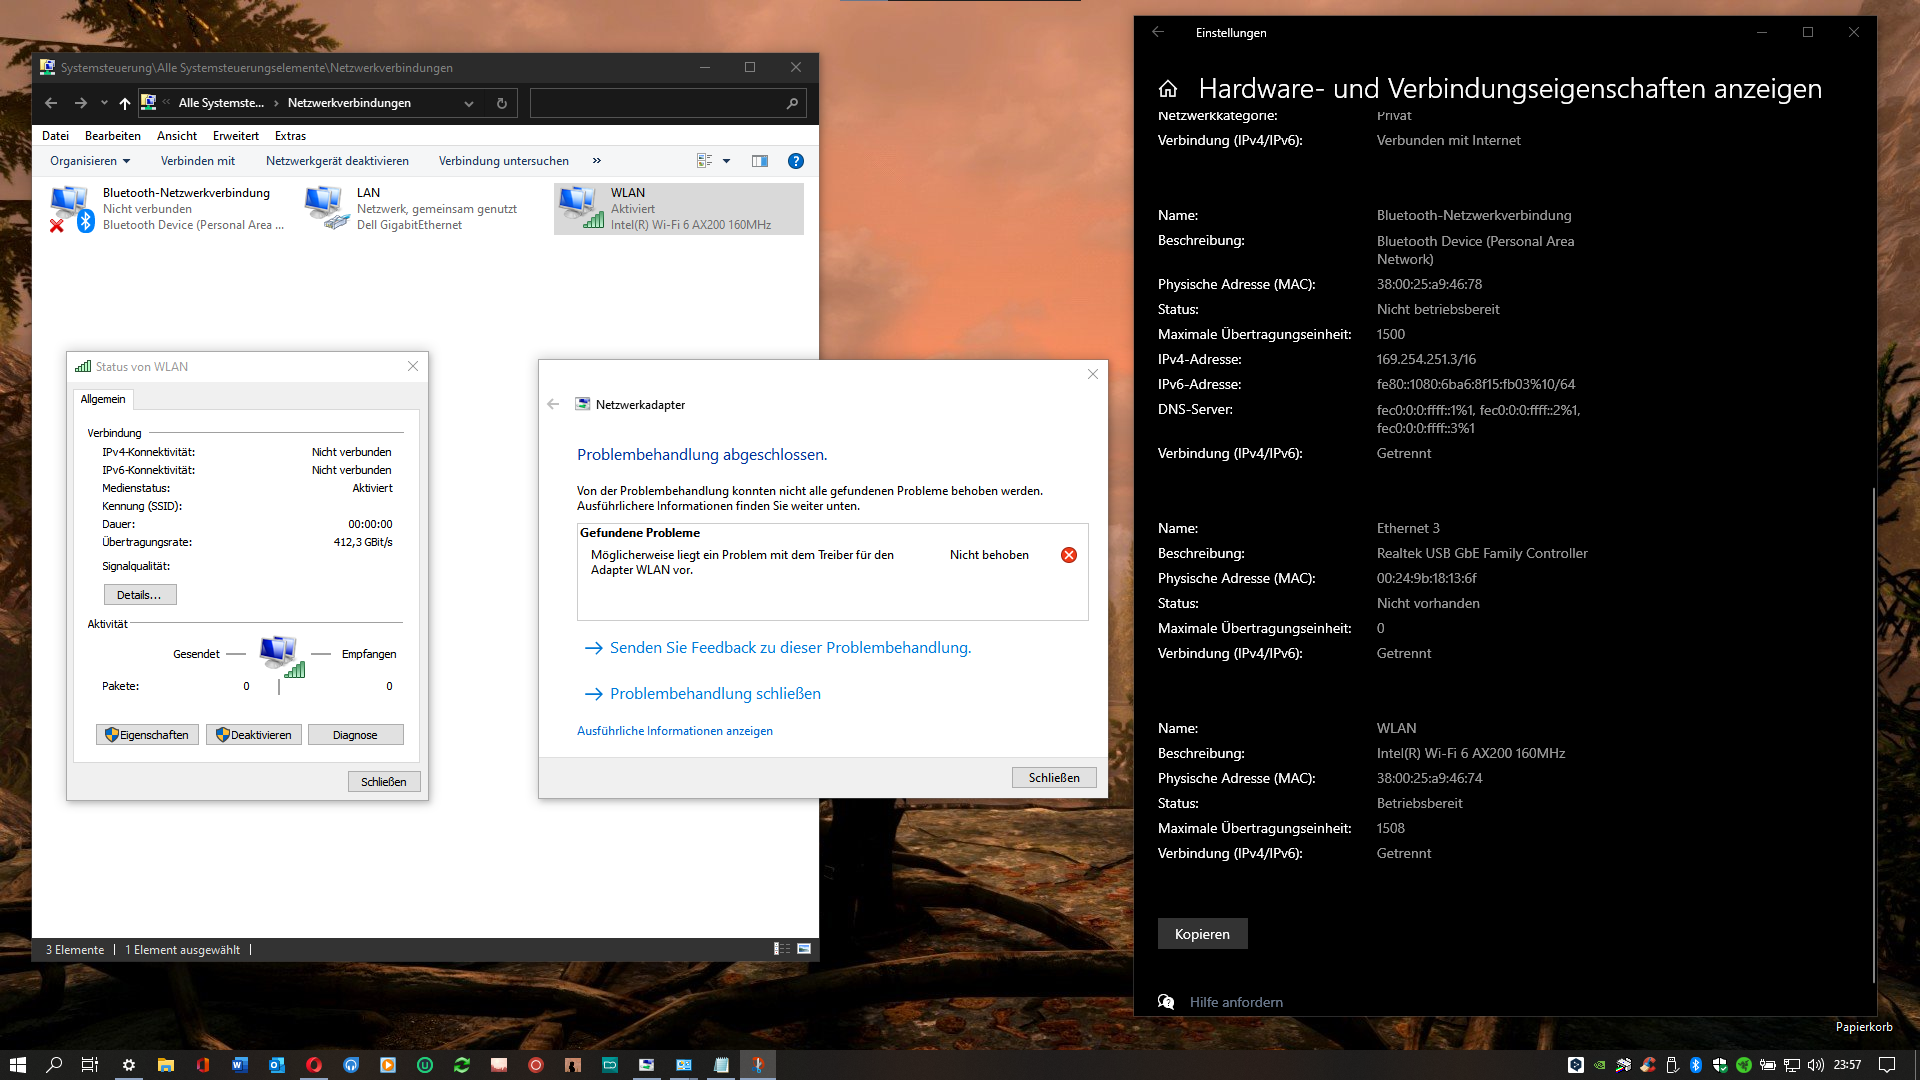
Task: Toggle the preview pane icon
Action: 760,161
